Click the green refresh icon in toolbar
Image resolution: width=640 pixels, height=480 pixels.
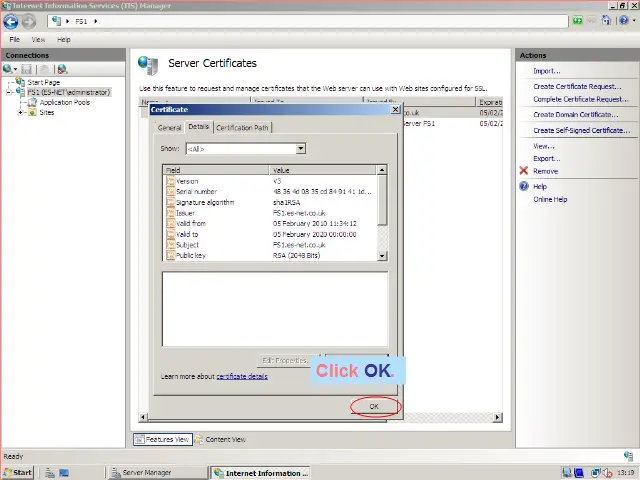click(x=577, y=20)
